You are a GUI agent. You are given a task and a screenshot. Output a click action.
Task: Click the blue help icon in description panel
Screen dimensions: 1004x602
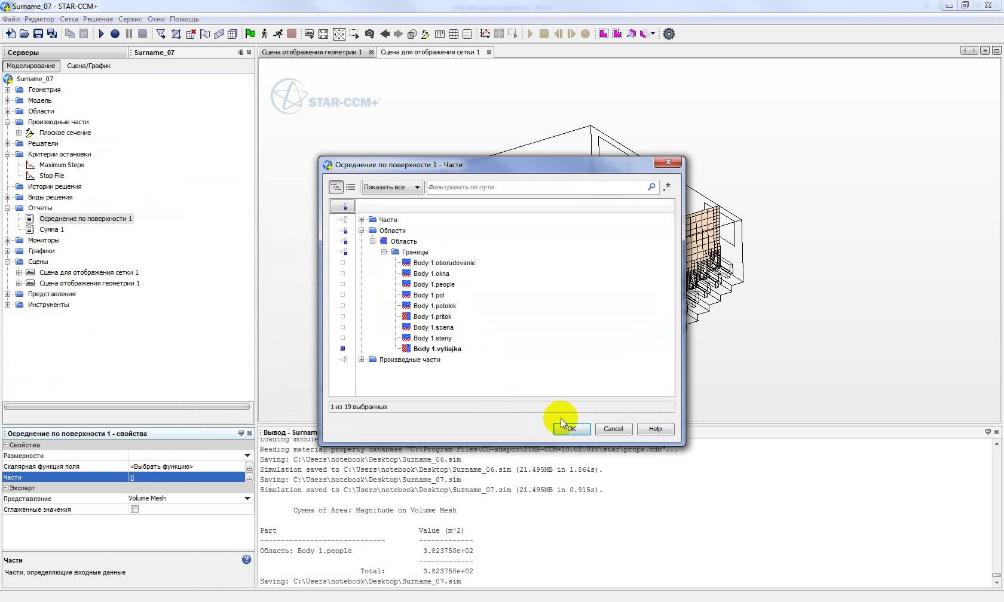(246, 560)
